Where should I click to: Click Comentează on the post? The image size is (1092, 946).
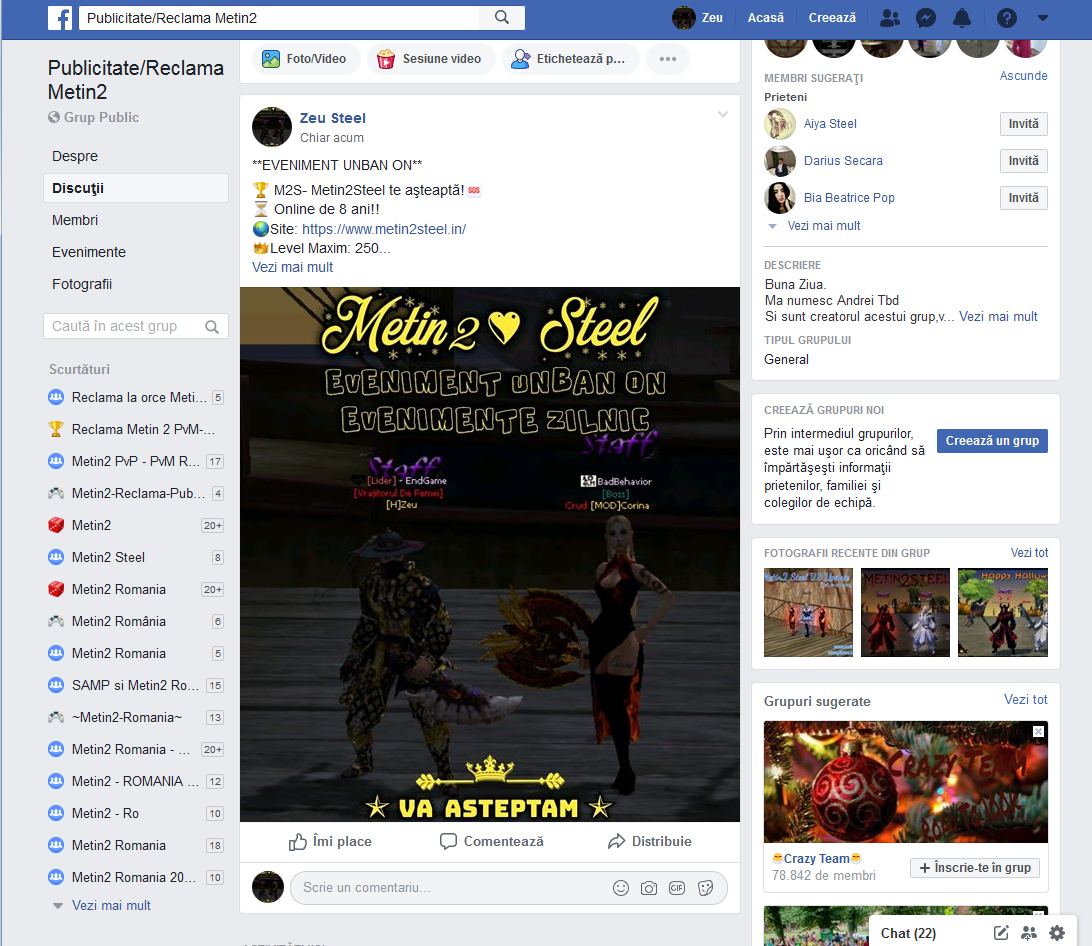(x=492, y=842)
